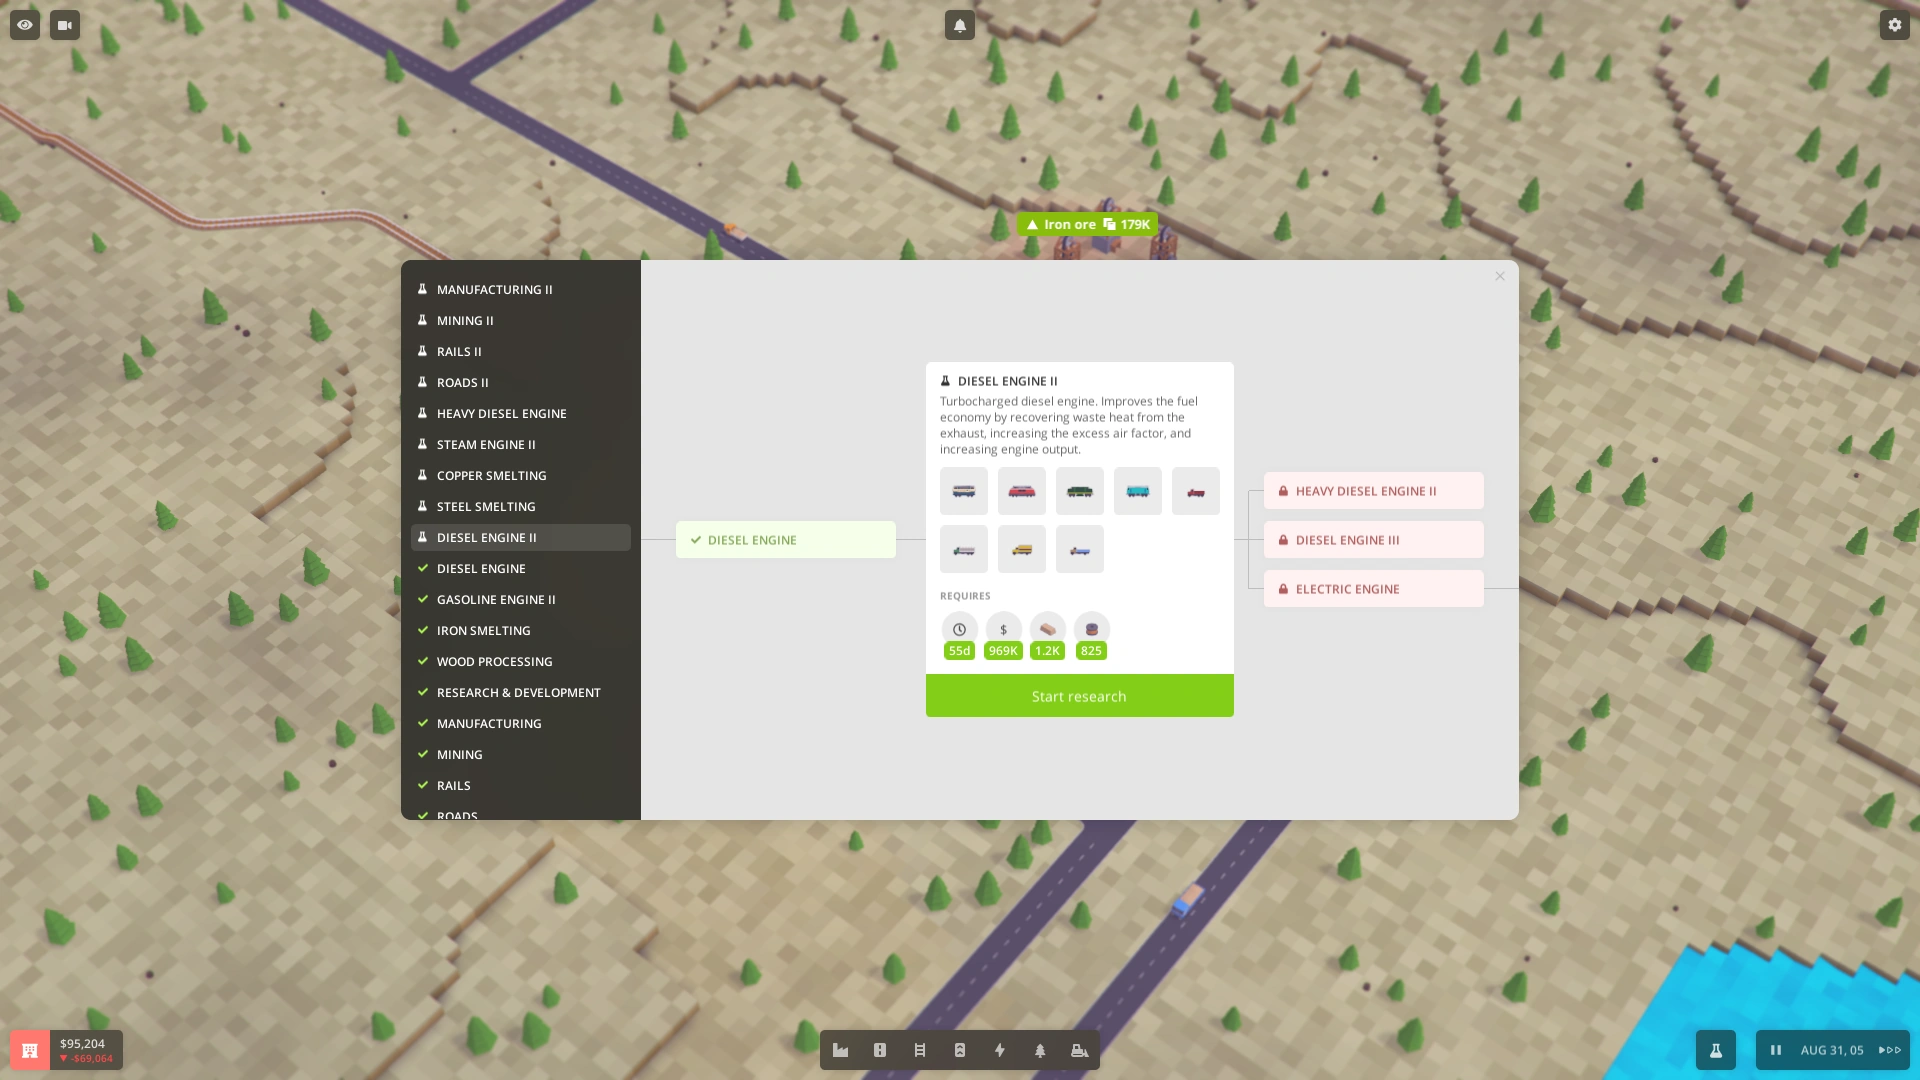Open research flask button

1715,1050
